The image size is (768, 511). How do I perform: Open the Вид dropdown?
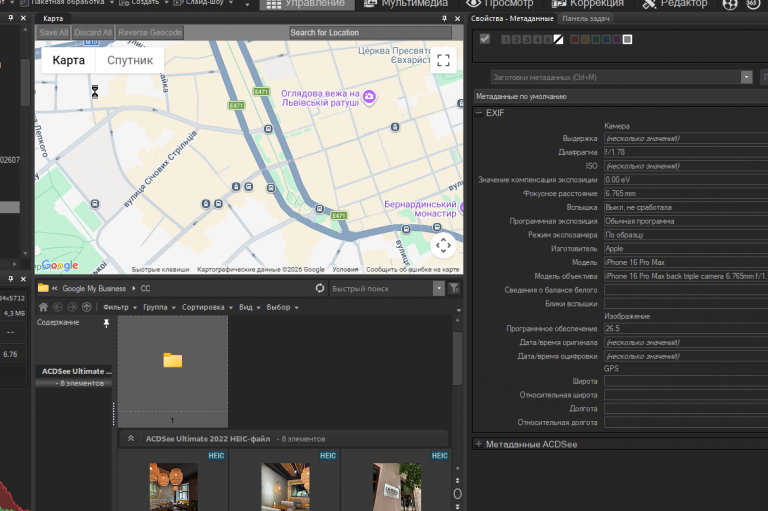(x=250, y=307)
